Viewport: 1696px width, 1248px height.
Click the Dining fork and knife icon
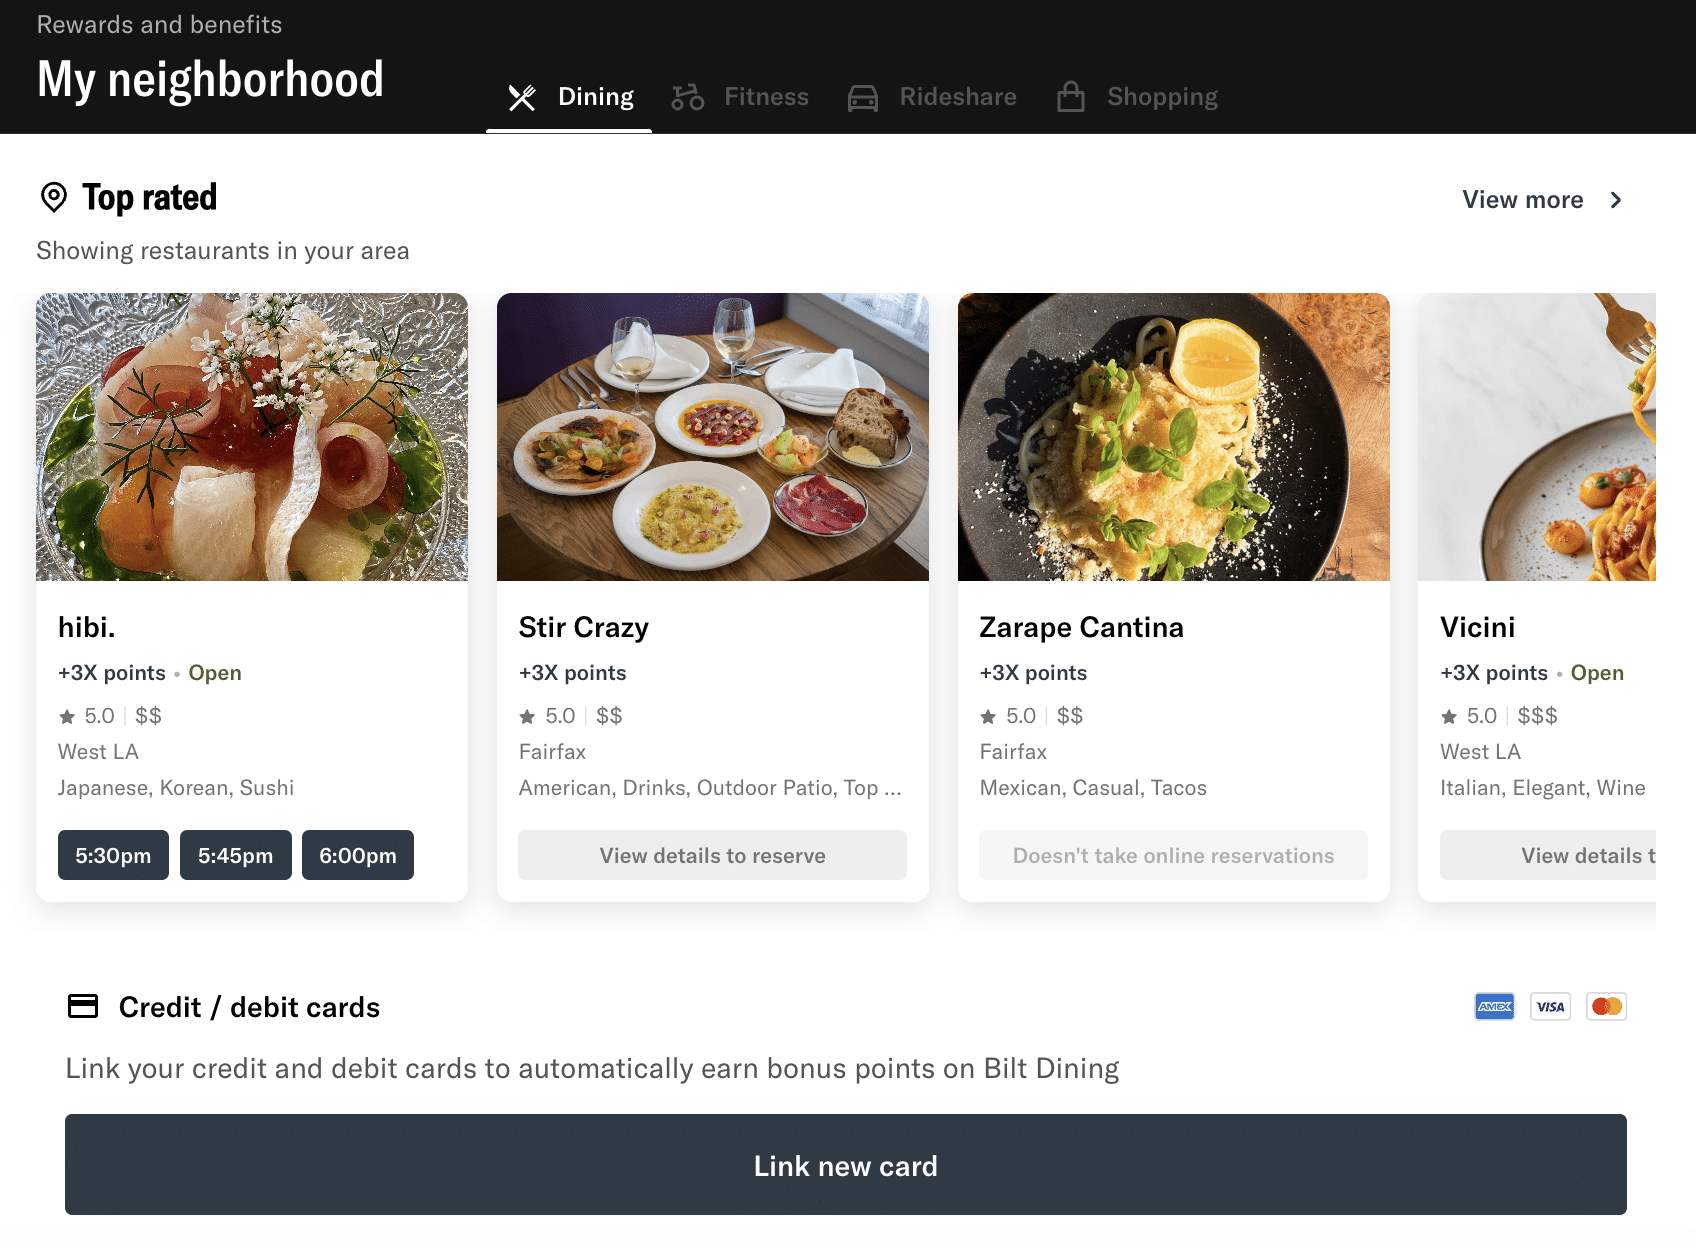coord(522,97)
